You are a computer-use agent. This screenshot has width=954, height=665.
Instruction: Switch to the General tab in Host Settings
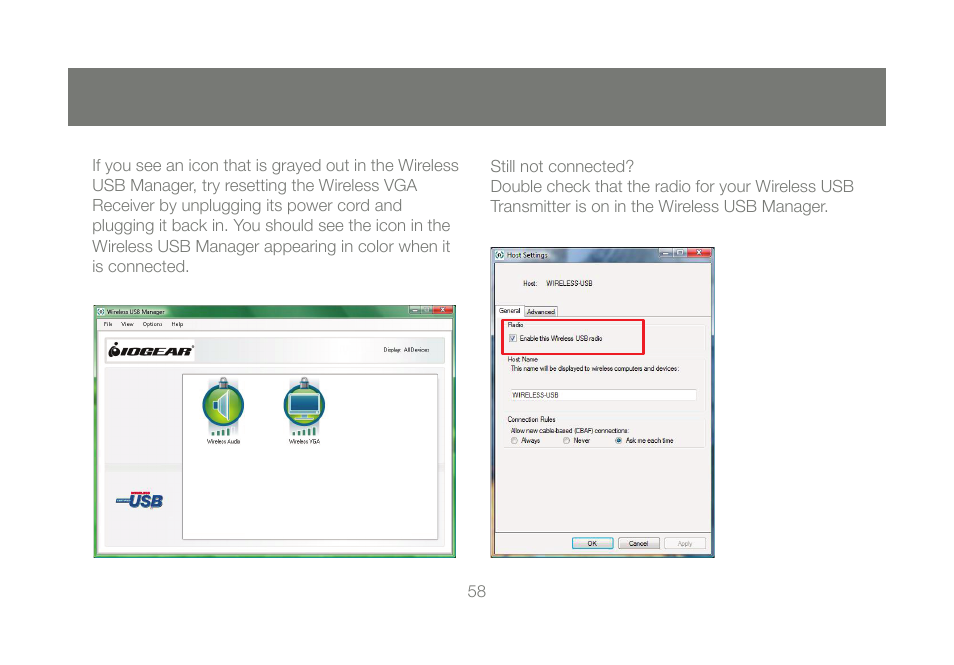(509, 310)
